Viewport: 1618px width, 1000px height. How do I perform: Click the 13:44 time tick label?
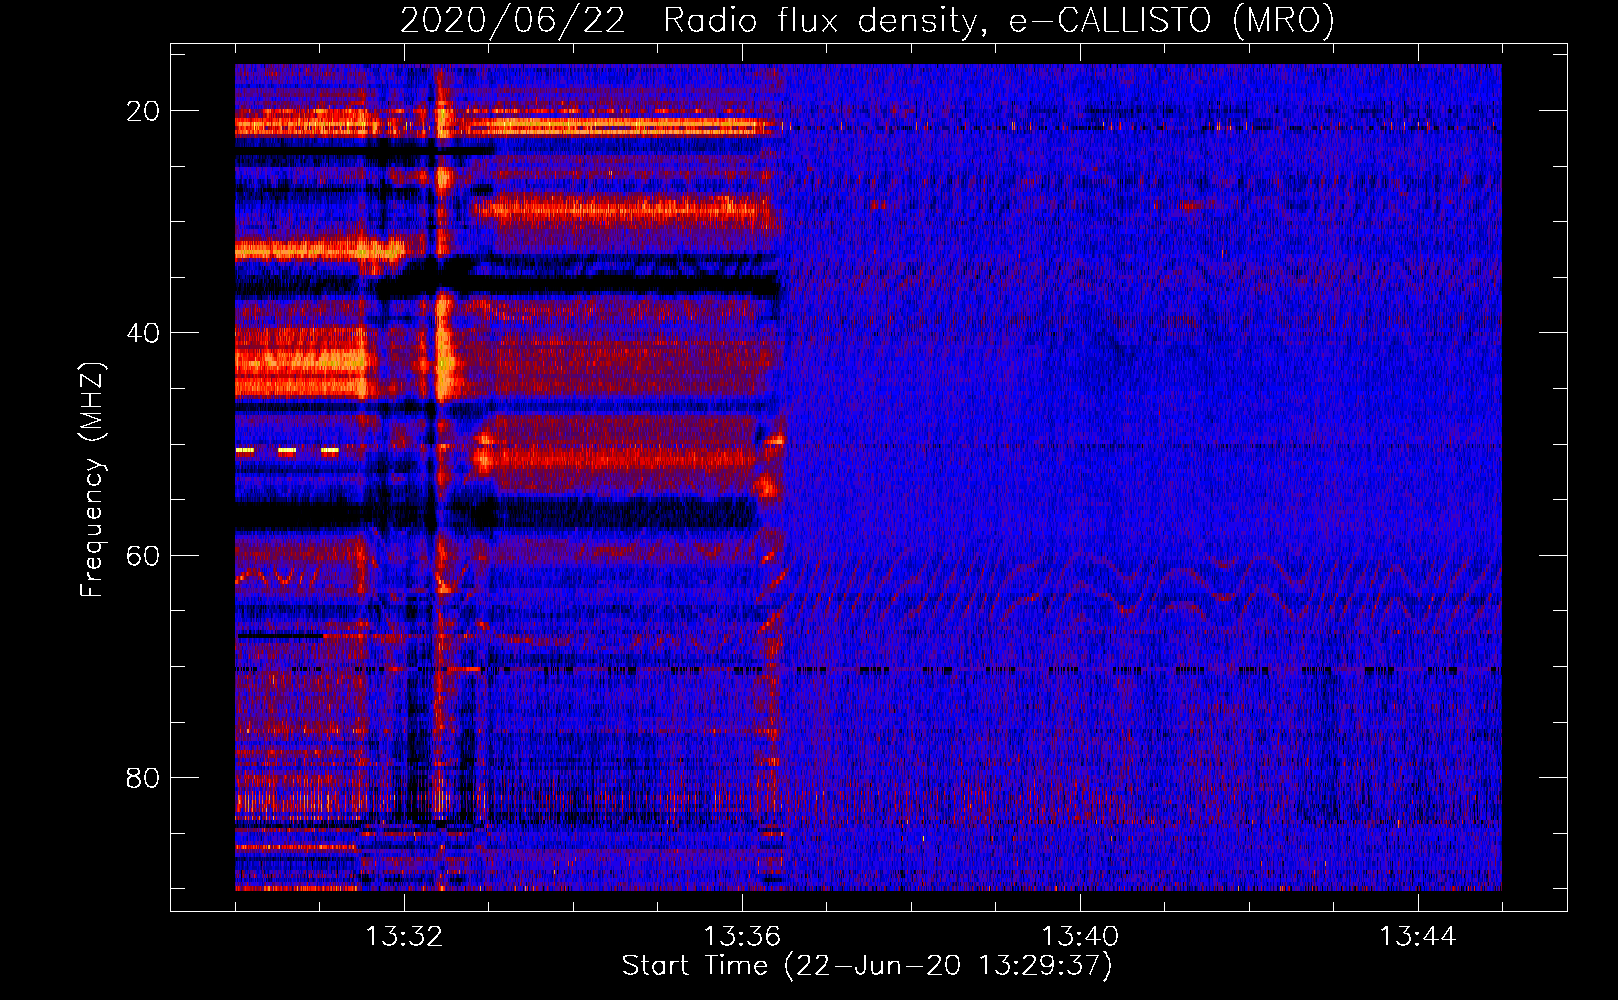(x=1418, y=937)
